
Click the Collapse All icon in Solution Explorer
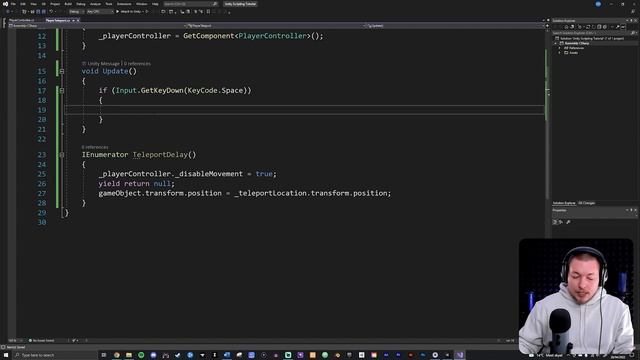(599, 27)
